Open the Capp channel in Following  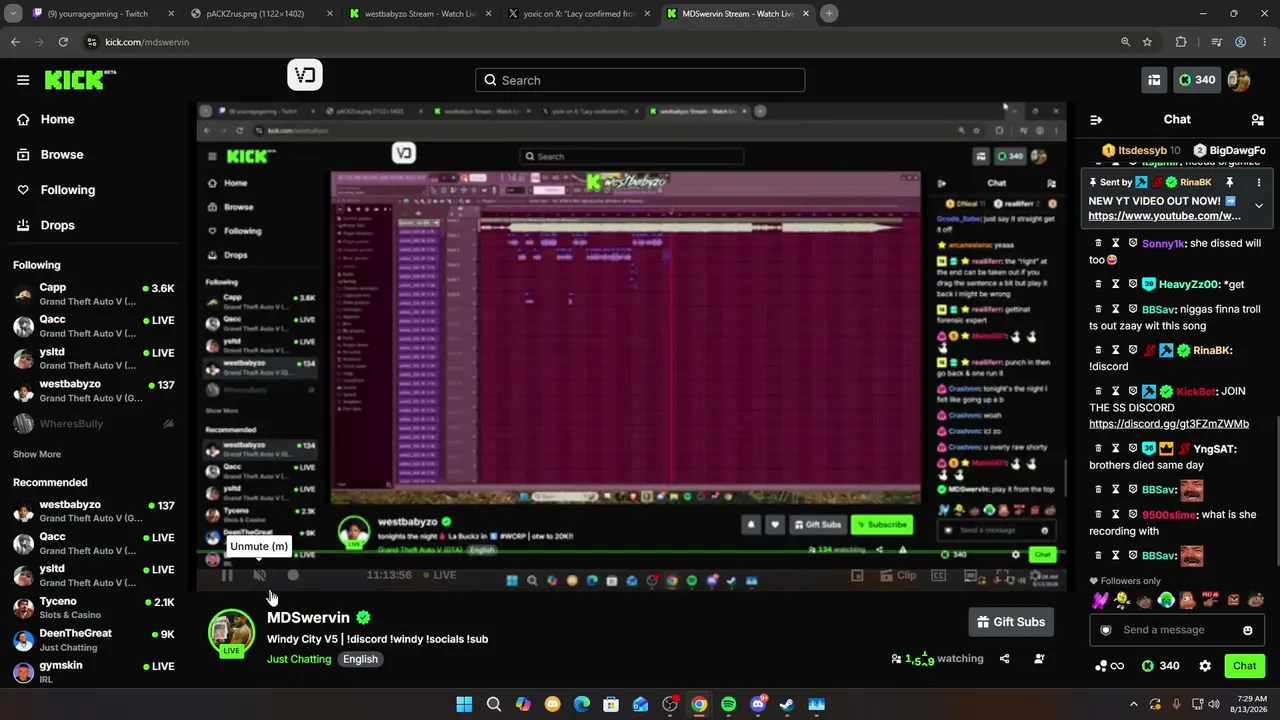click(95, 294)
